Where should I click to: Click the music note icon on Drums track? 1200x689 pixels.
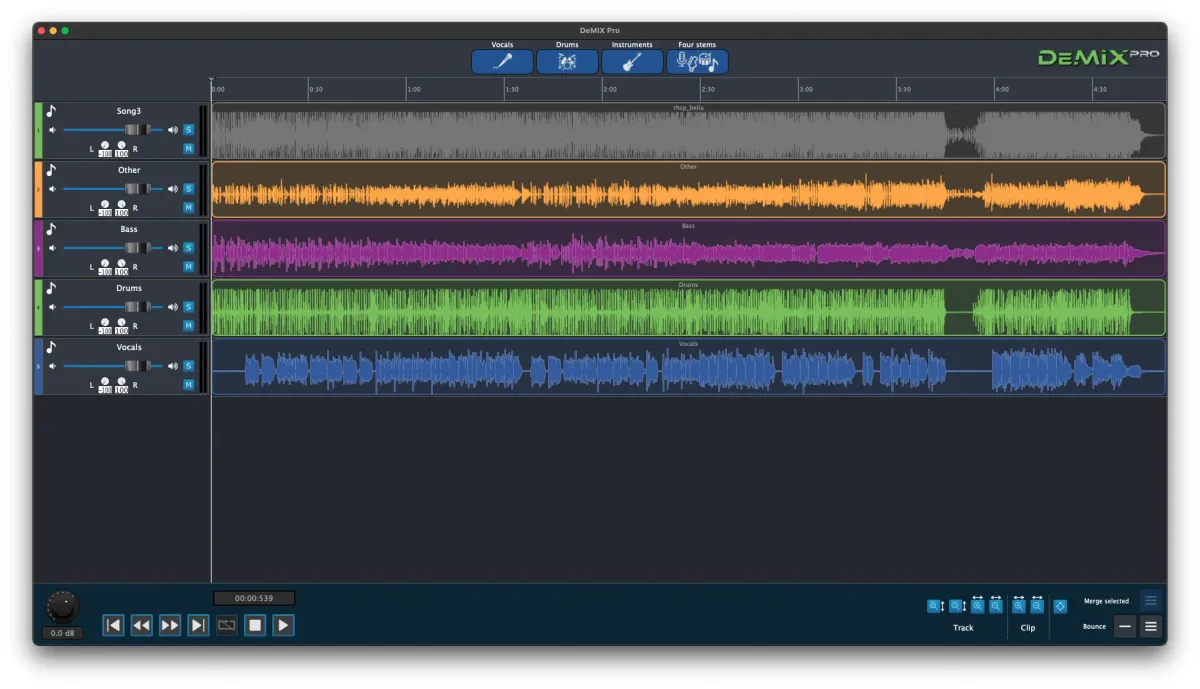[x=51, y=288]
